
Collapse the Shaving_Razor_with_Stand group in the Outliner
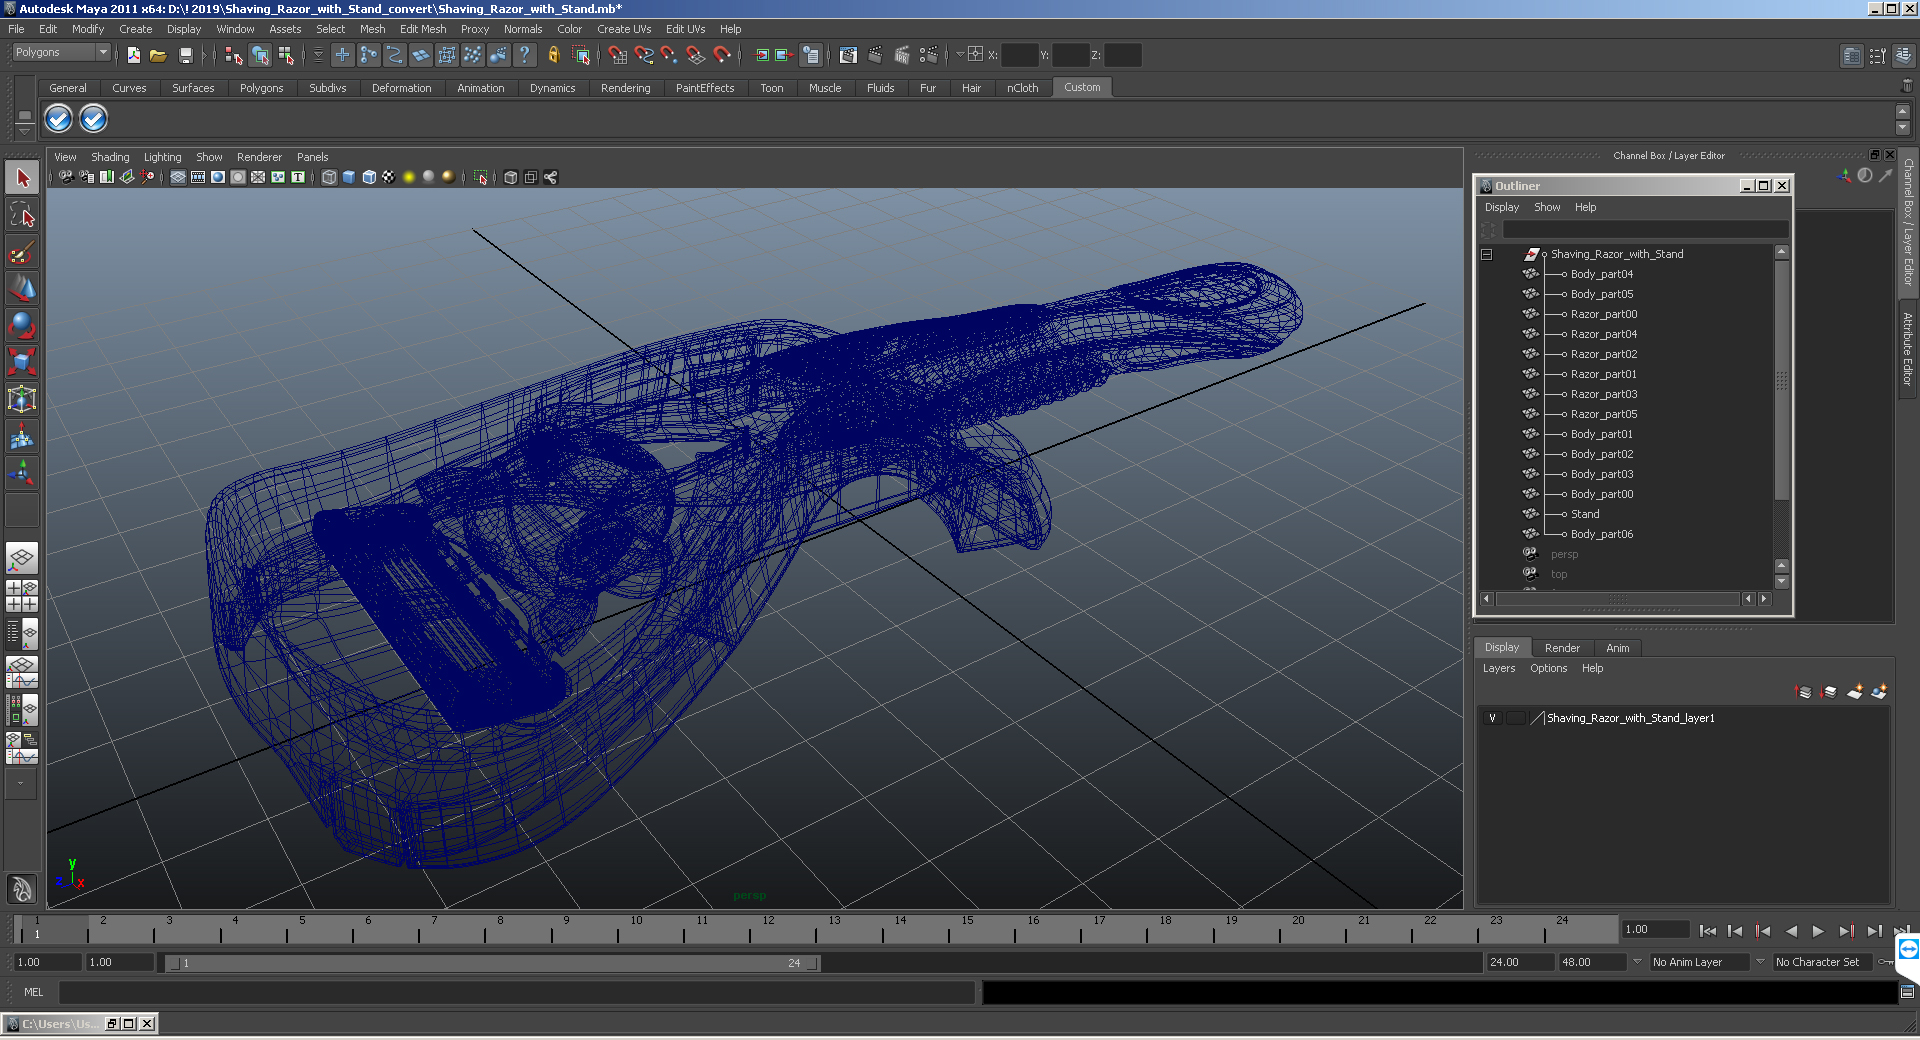[1487, 254]
